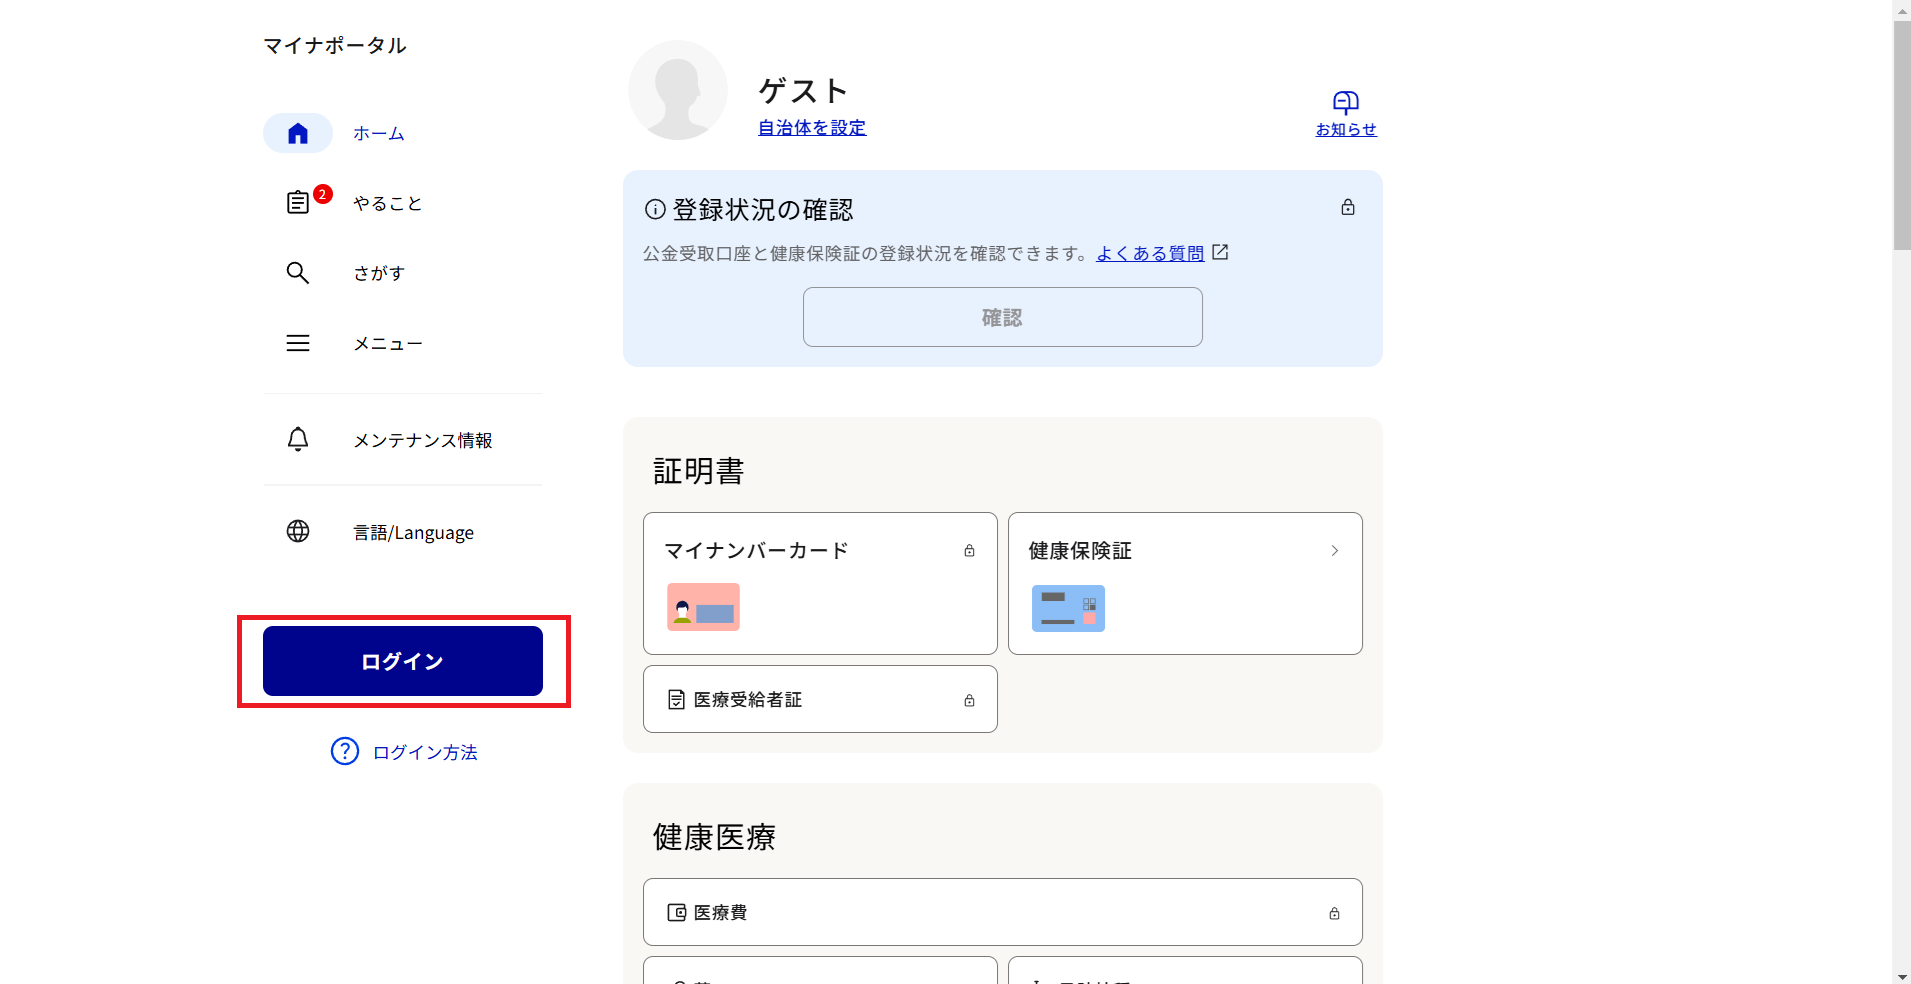The image size is (1911, 984).
Task: Open the メニュー hamburger icon
Action: (298, 342)
